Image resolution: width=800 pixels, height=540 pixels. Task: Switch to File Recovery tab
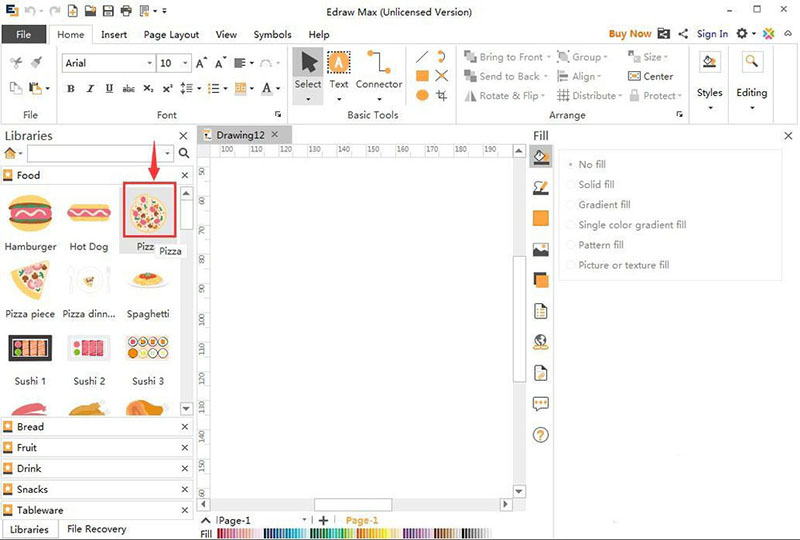pos(96,529)
